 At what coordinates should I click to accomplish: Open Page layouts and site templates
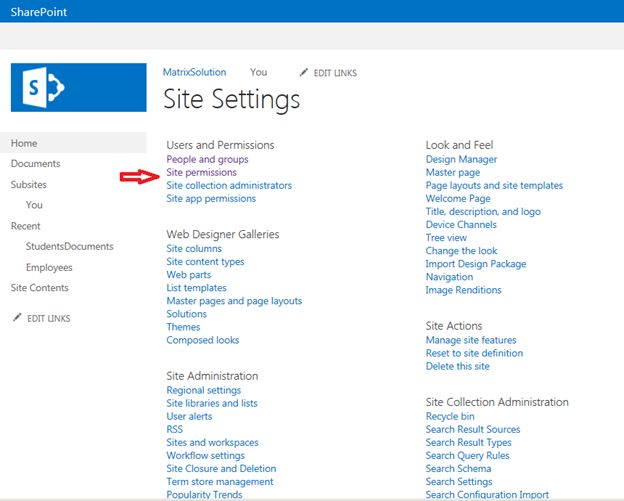[494, 185]
